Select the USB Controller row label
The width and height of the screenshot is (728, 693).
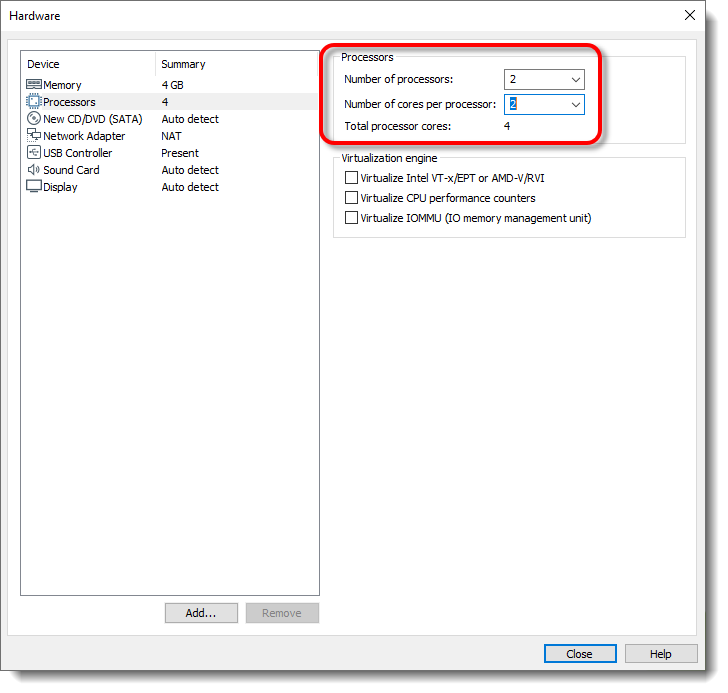coord(78,153)
